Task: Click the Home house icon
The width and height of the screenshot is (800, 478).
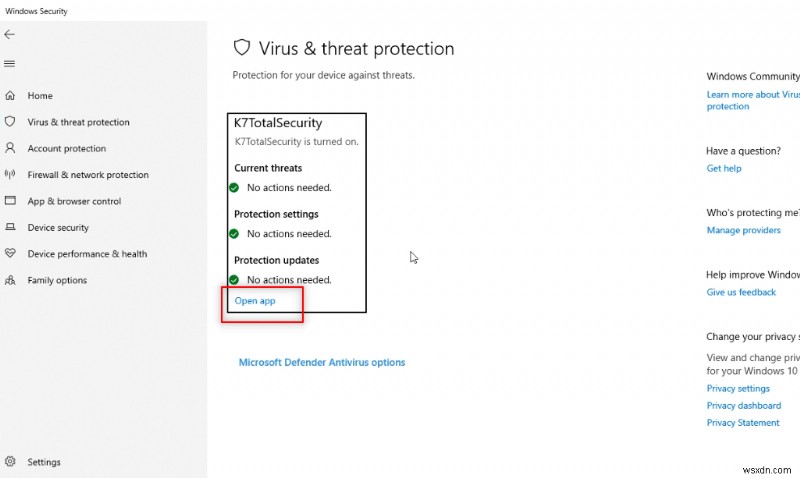Action: 10,96
